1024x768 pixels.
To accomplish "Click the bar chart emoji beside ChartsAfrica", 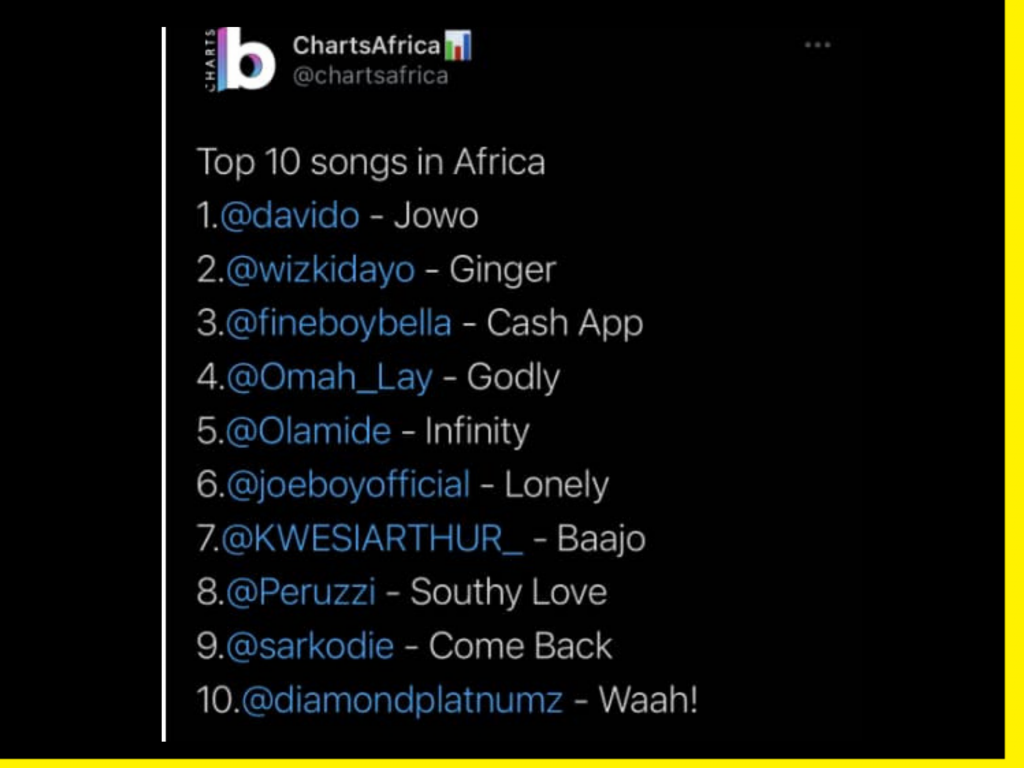I will click(458, 46).
